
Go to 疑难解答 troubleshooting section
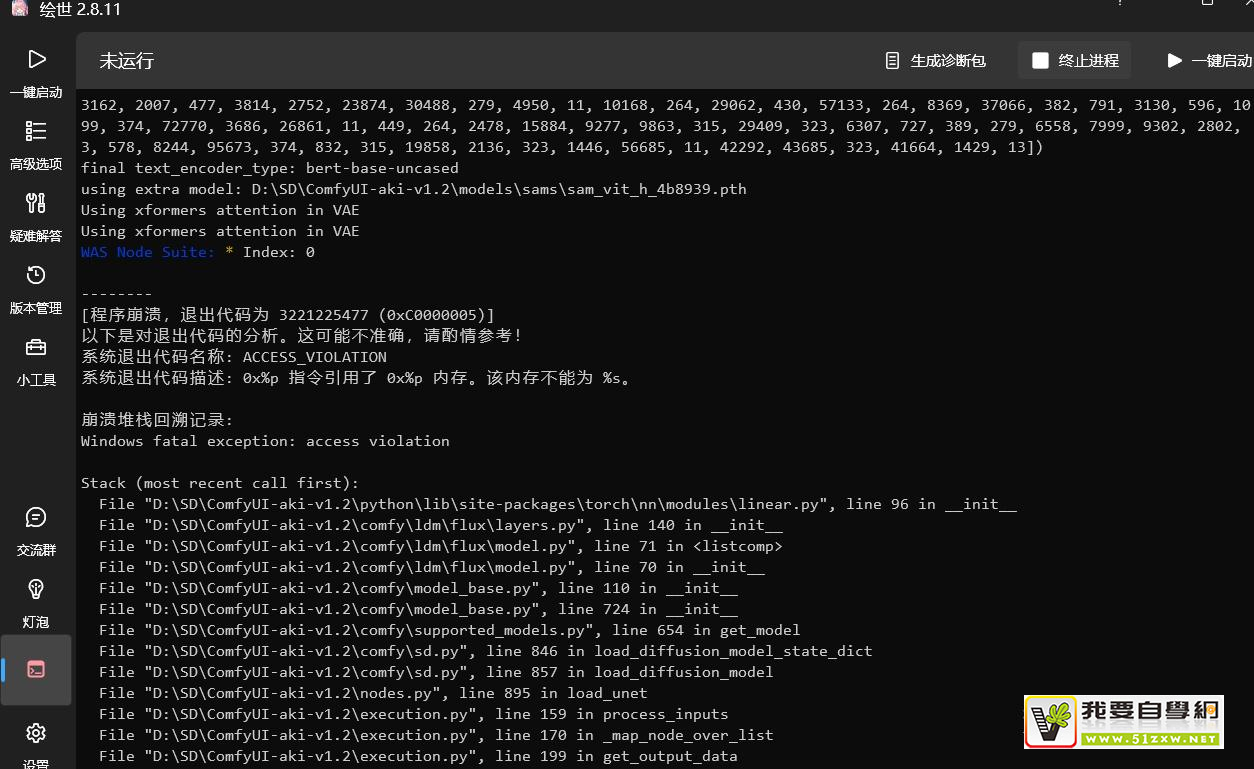(36, 216)
